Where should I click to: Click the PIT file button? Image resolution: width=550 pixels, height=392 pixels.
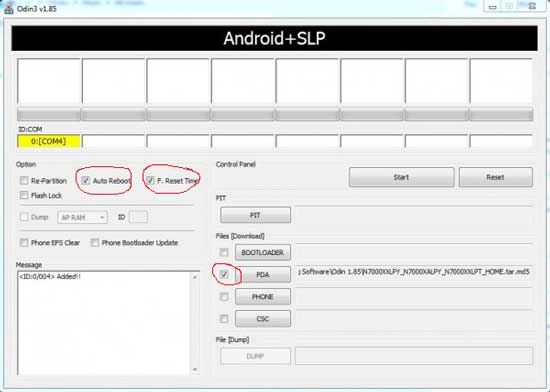(255, 215)
